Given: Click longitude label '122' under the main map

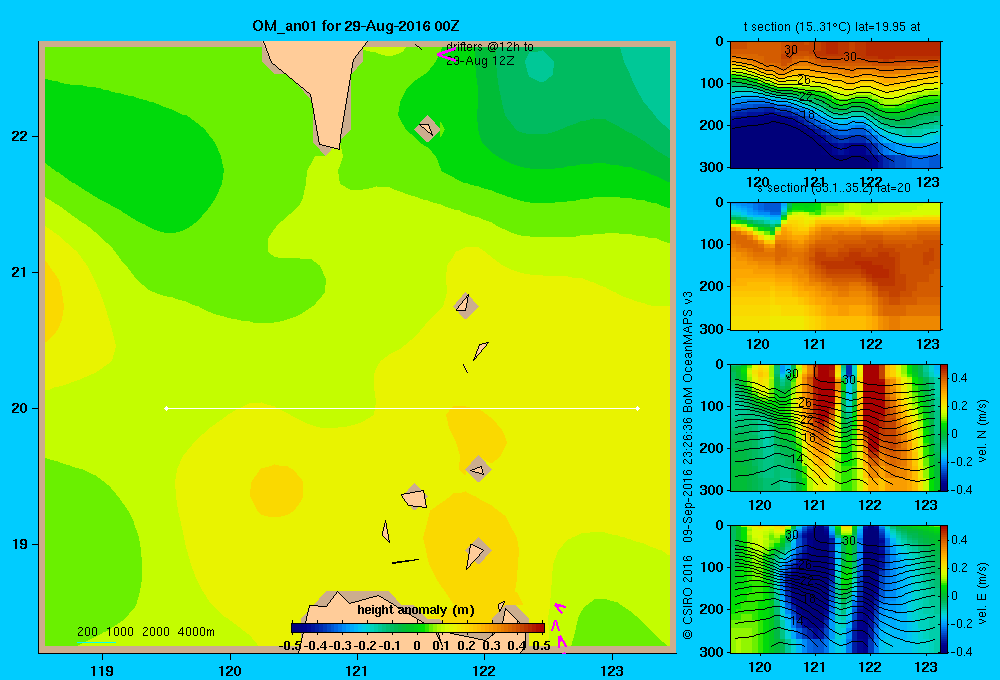Looking at the screenshot, I should (484, 670).
